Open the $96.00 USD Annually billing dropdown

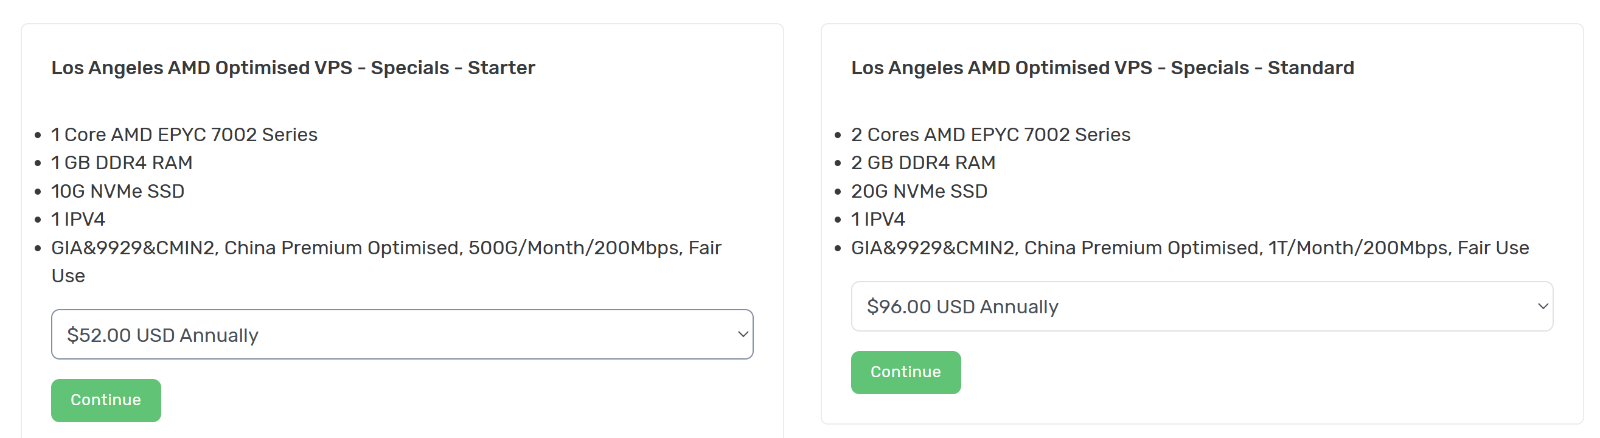click(1202, 306)
